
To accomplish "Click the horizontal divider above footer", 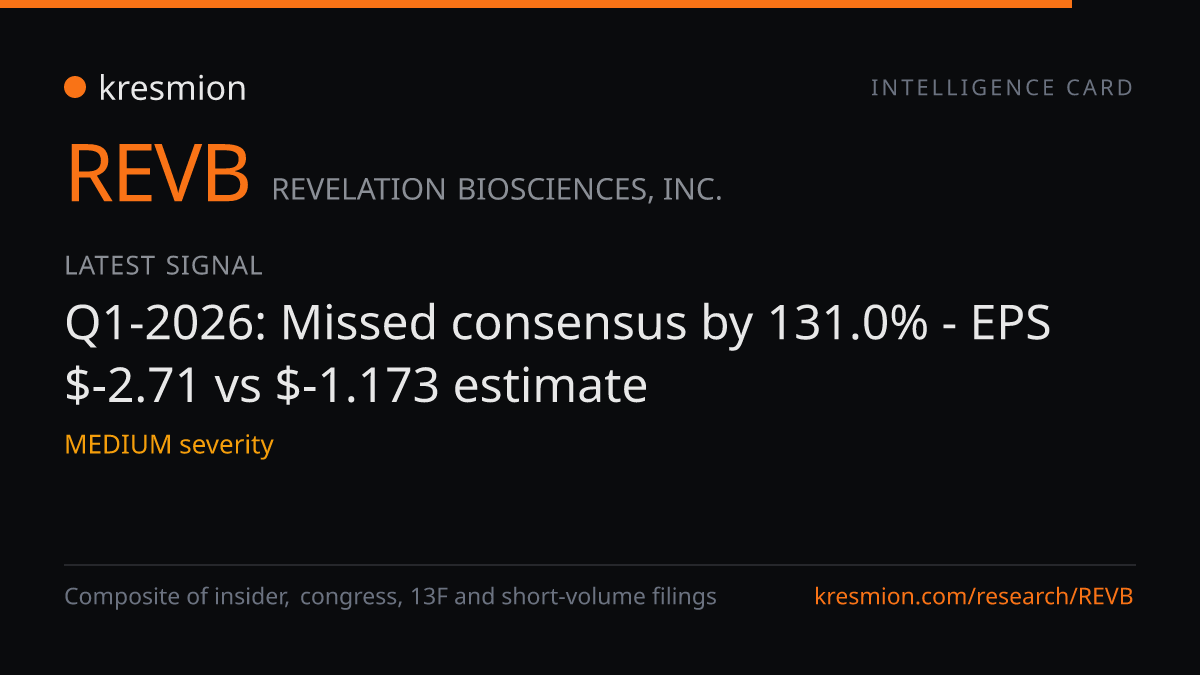I will pyautogui.click(x=600, y=565).
